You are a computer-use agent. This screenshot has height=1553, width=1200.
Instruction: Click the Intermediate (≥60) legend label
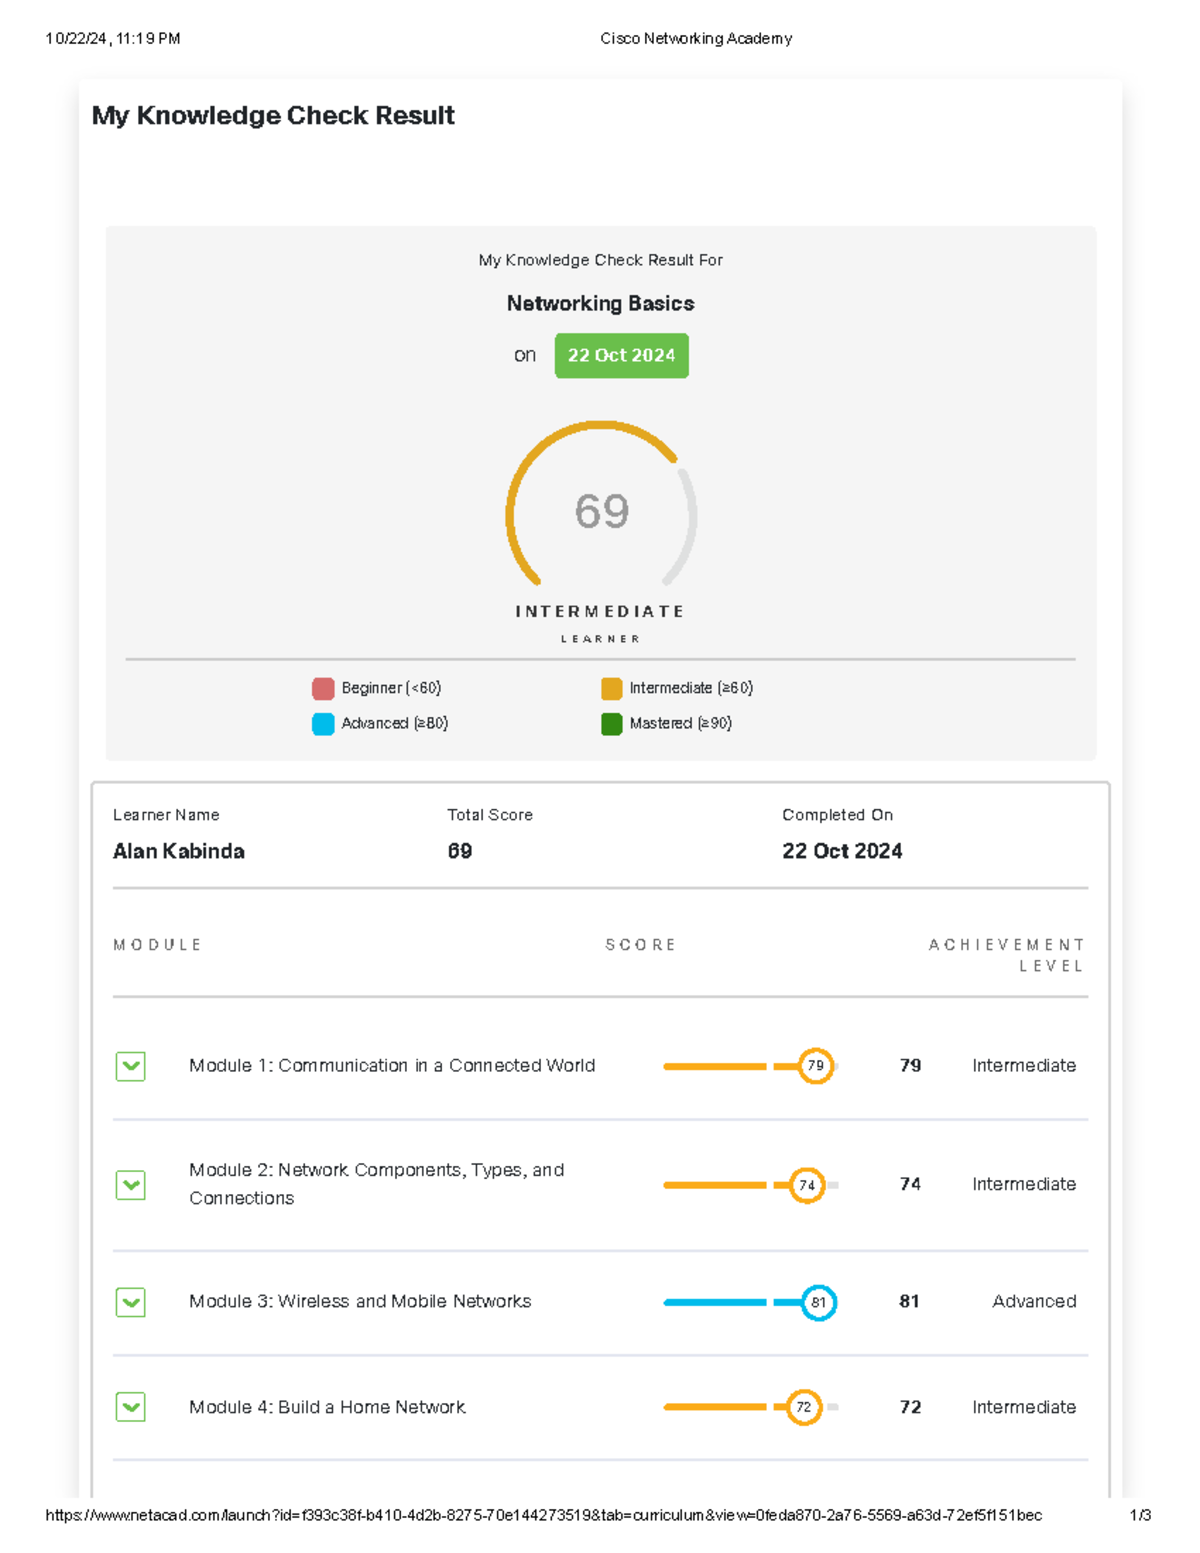coord(691,688)
